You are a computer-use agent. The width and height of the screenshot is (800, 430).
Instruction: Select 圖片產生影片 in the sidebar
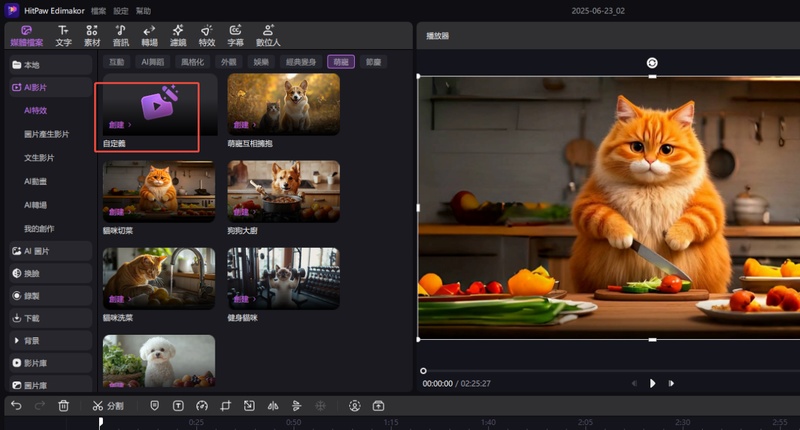click(47, 134)
